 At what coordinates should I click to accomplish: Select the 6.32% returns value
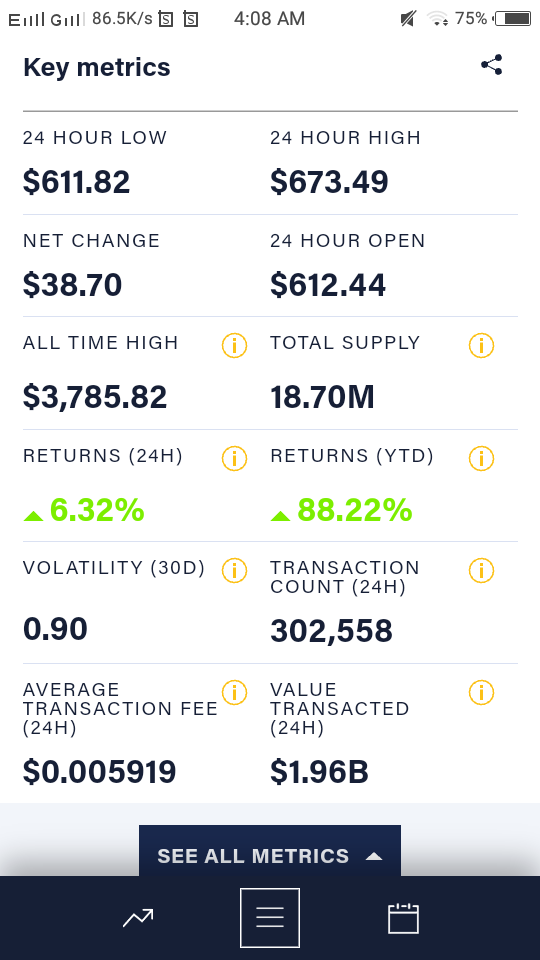click(97, 509)
